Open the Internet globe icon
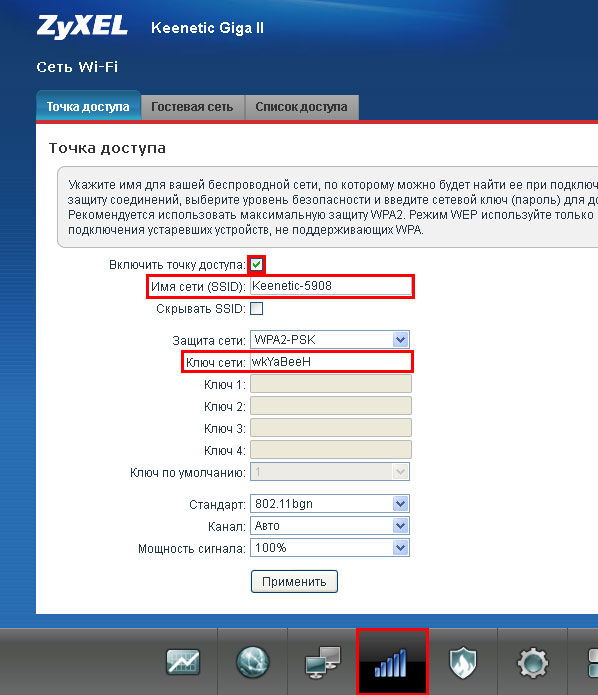 pyautogui.click(x=252, y=662)
